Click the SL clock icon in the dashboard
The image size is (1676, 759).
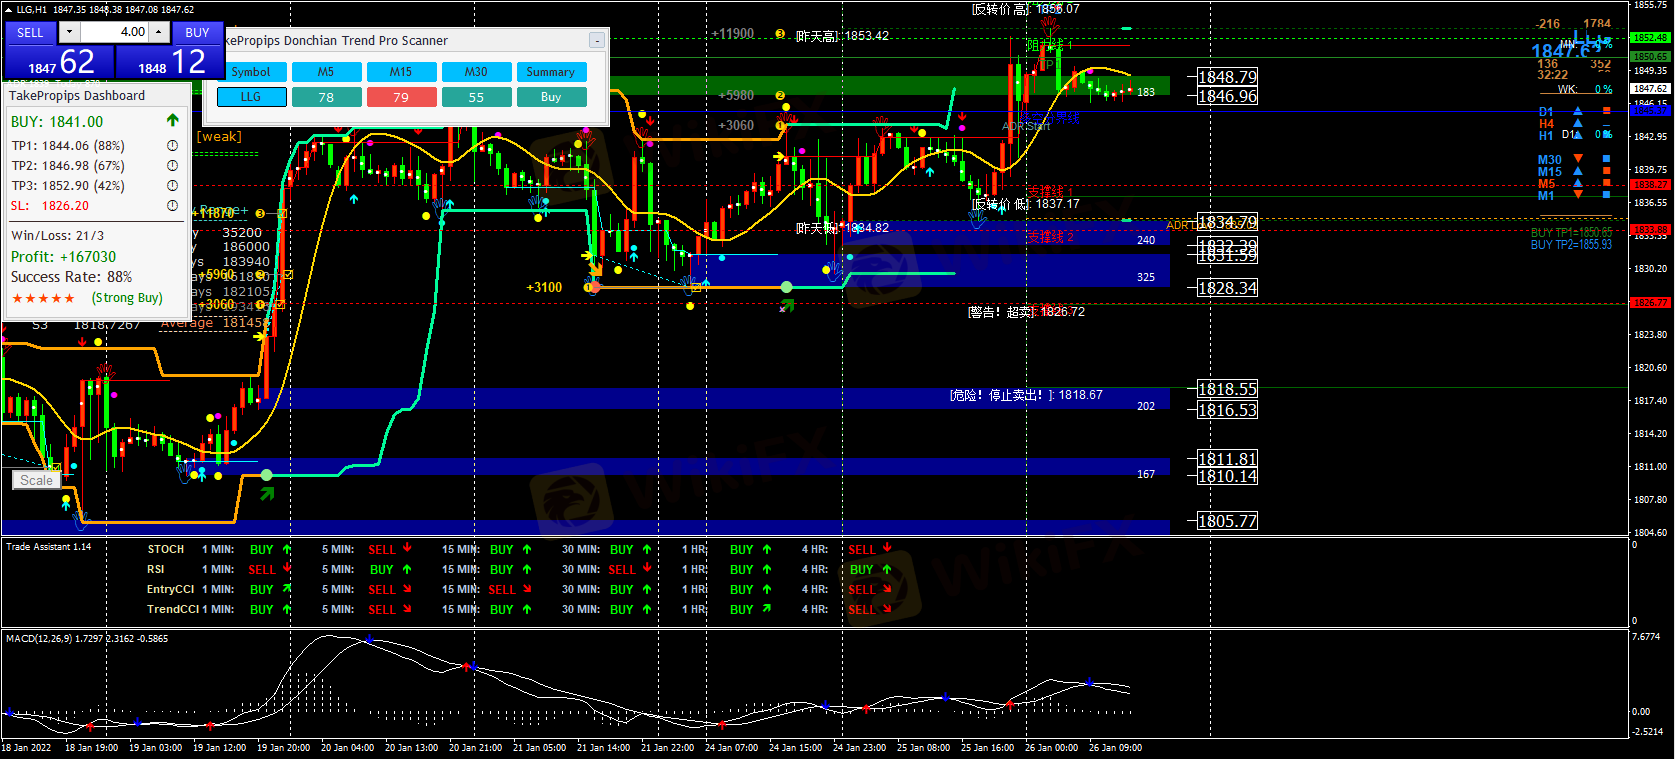coord(172,206)
